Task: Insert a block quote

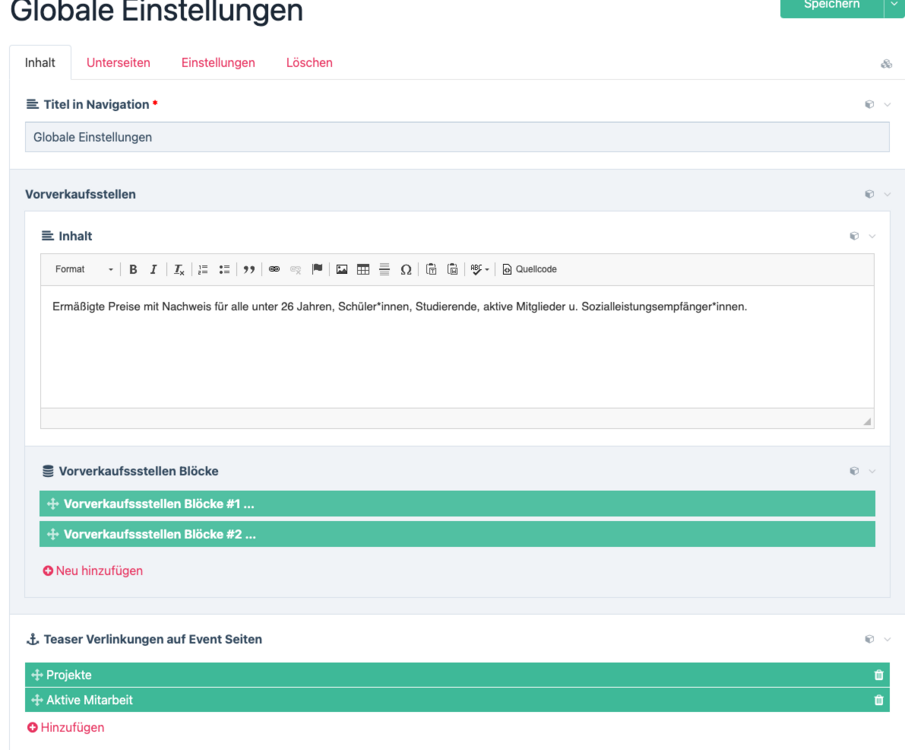Action: click(x=249, y=270)
